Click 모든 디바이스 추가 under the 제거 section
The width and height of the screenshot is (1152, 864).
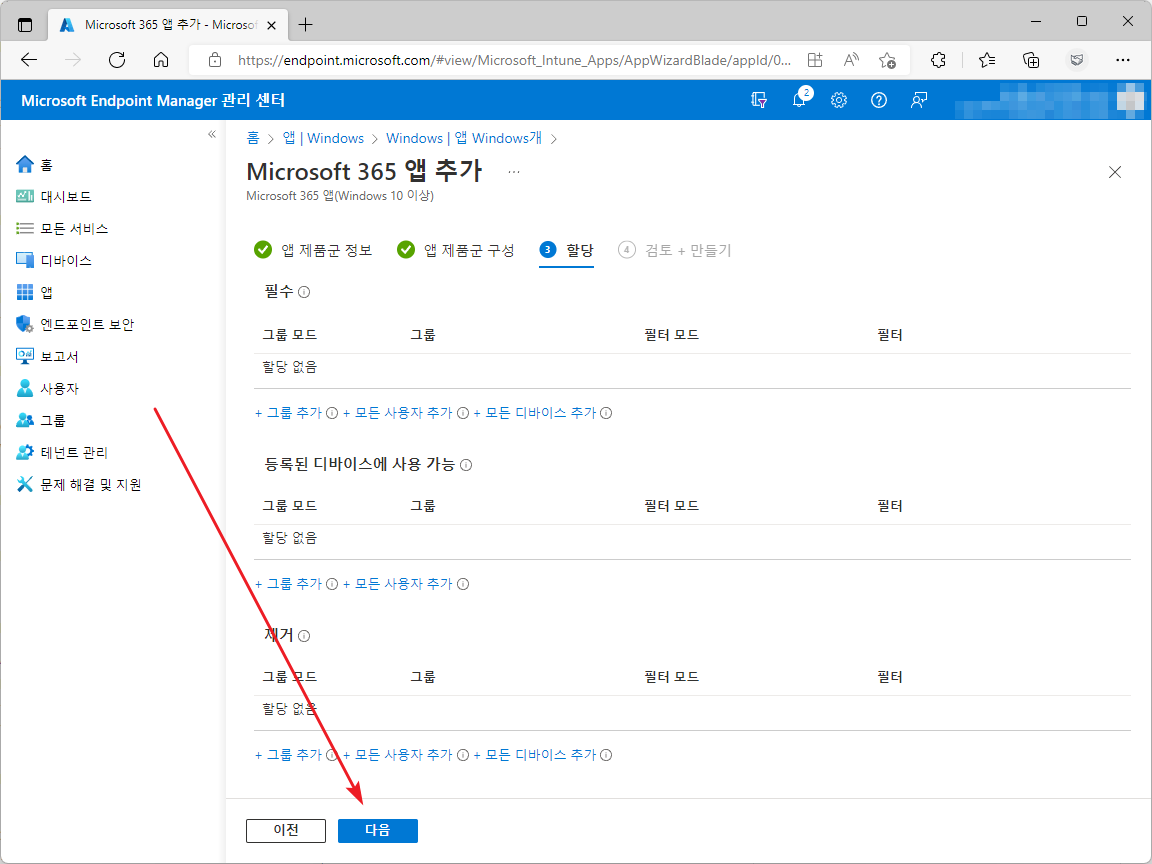(535, 755)
